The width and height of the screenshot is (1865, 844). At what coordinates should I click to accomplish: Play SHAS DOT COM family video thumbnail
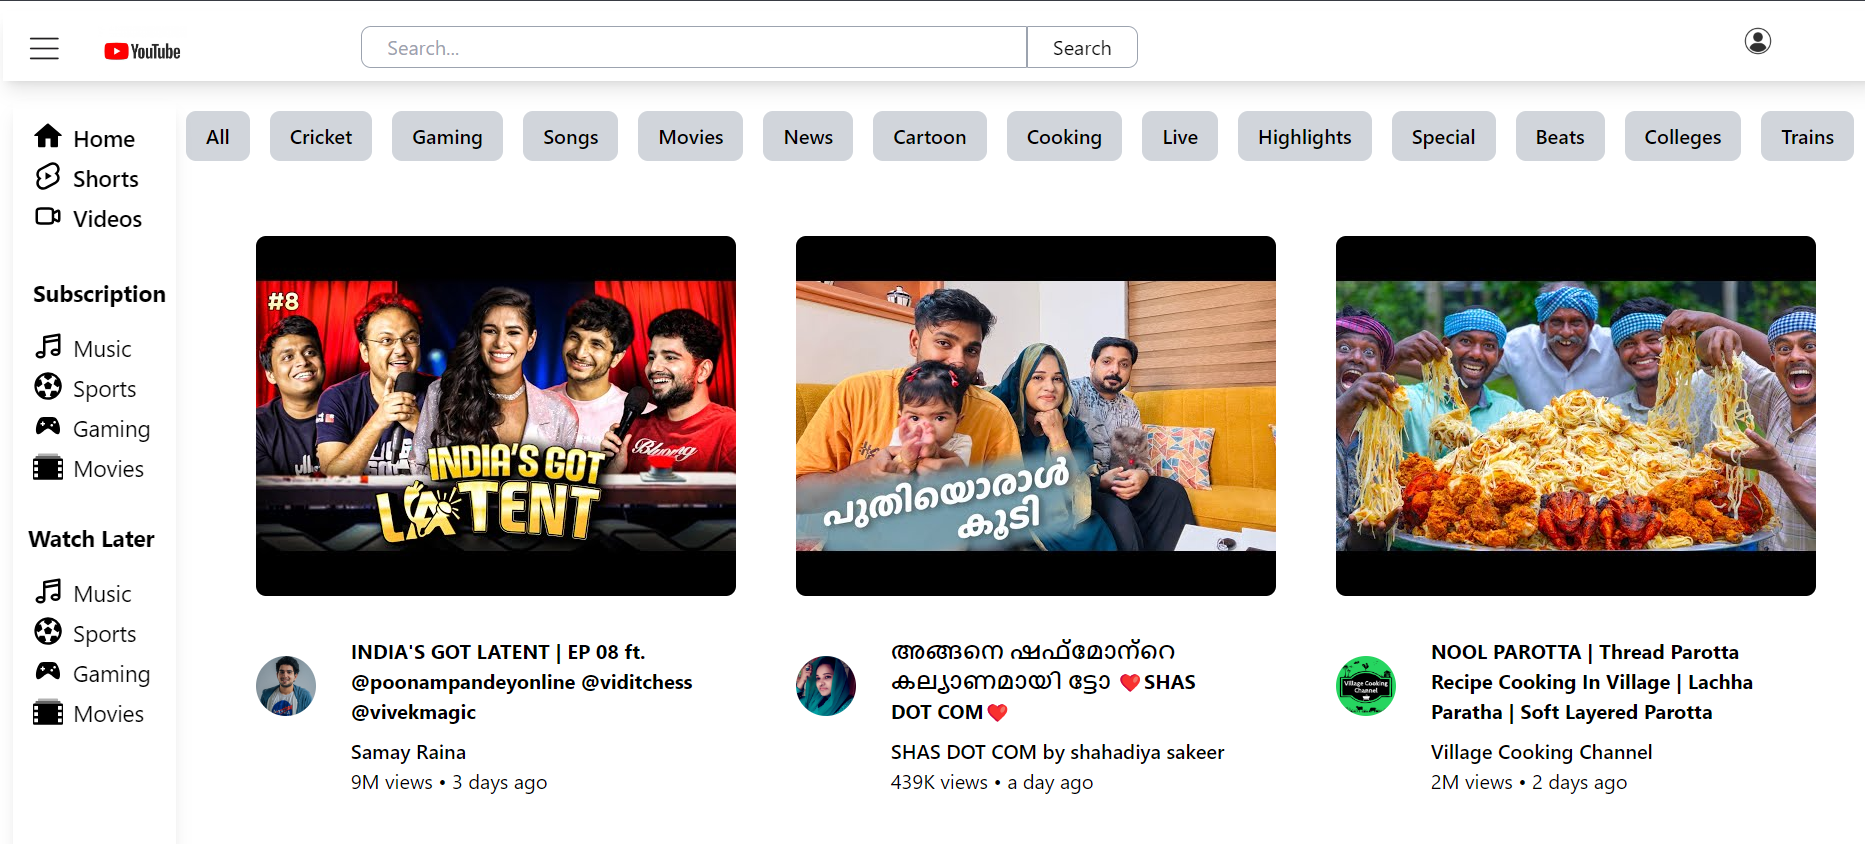click(x=1036, y=416)
